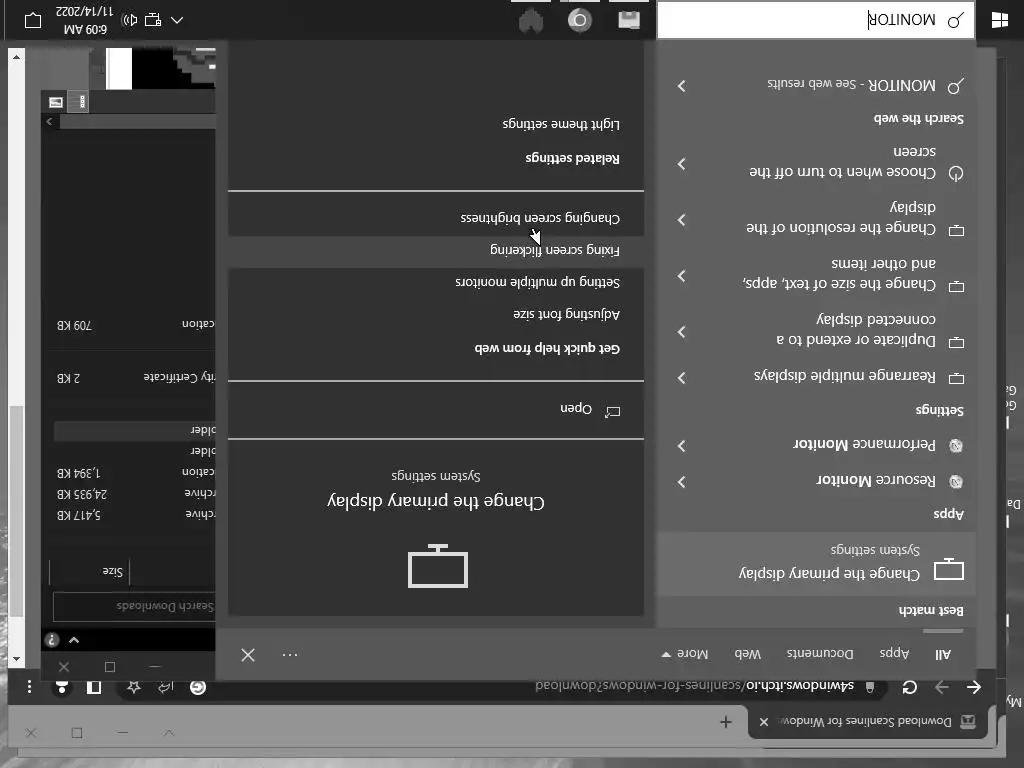Click Search Downloads field in File Explorer
1024x768 pixels.
134,607
